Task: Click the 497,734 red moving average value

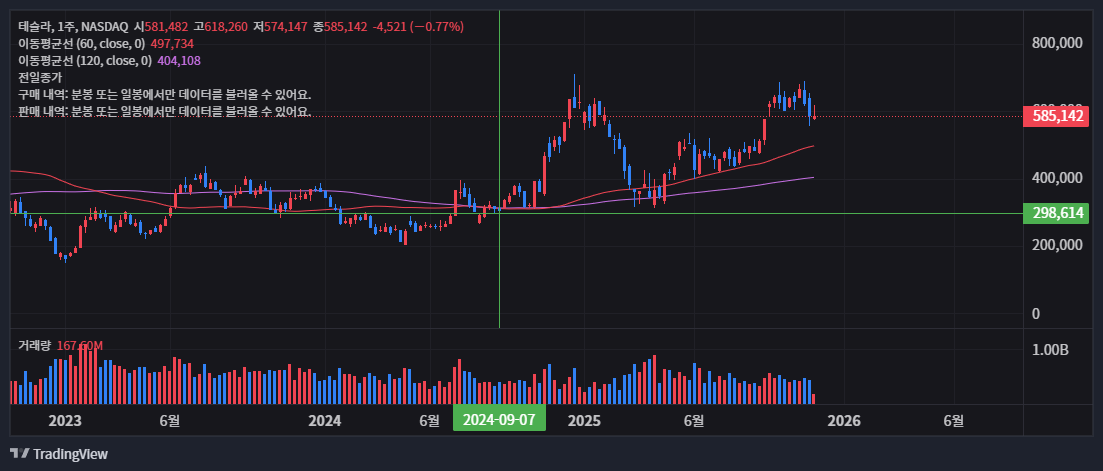Action: tap(172, 44)
